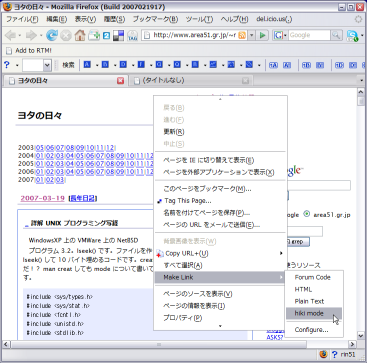The image size is (367, 363).
Task: Open the forward history dropdown arrow
Action: [x=41, y=35]
